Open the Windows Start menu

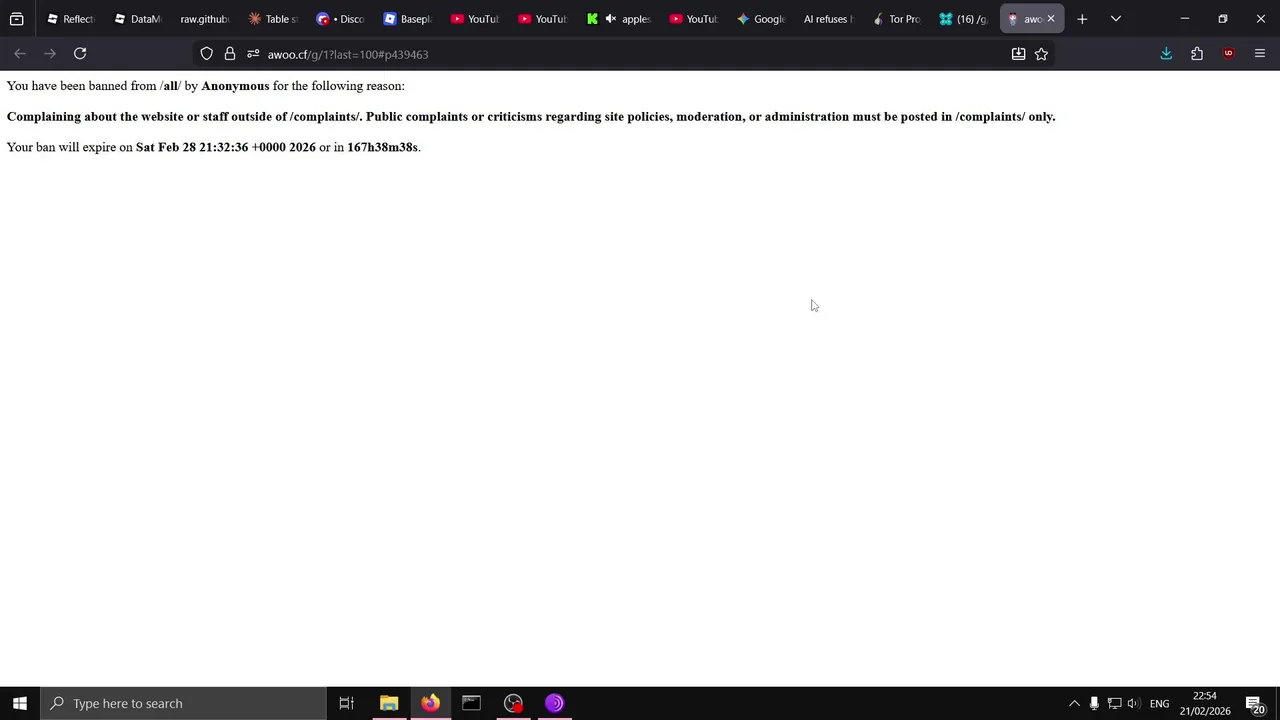[20, 703]
